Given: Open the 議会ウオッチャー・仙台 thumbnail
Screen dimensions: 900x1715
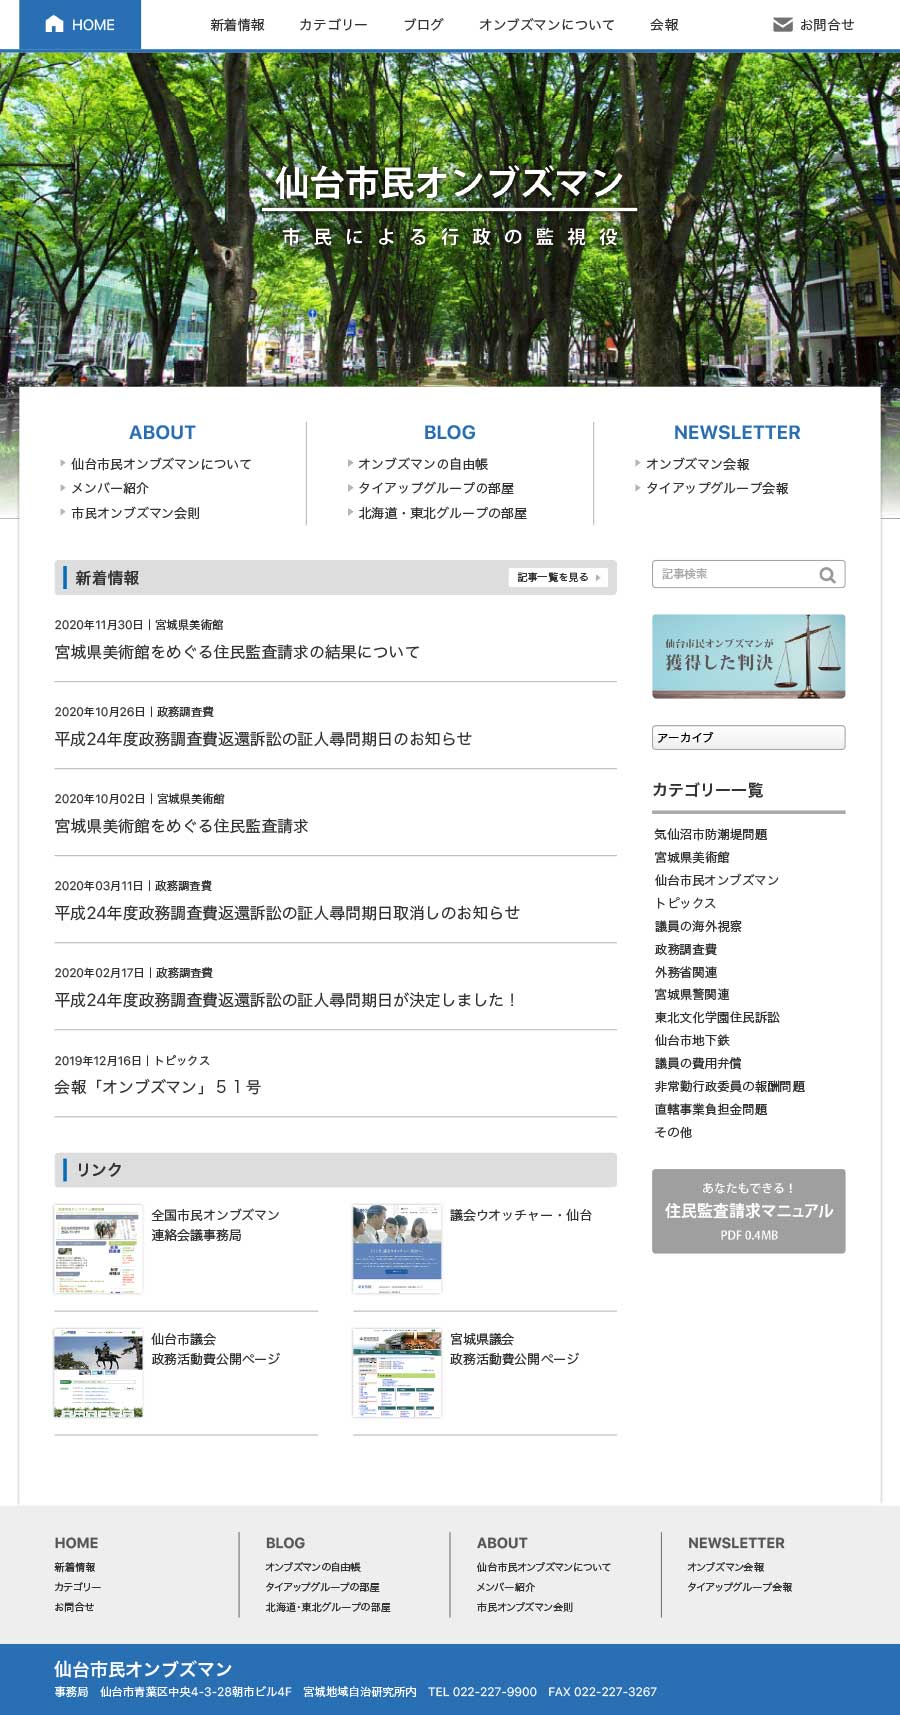Looking at the screenshot, I should pos(396,1248).
